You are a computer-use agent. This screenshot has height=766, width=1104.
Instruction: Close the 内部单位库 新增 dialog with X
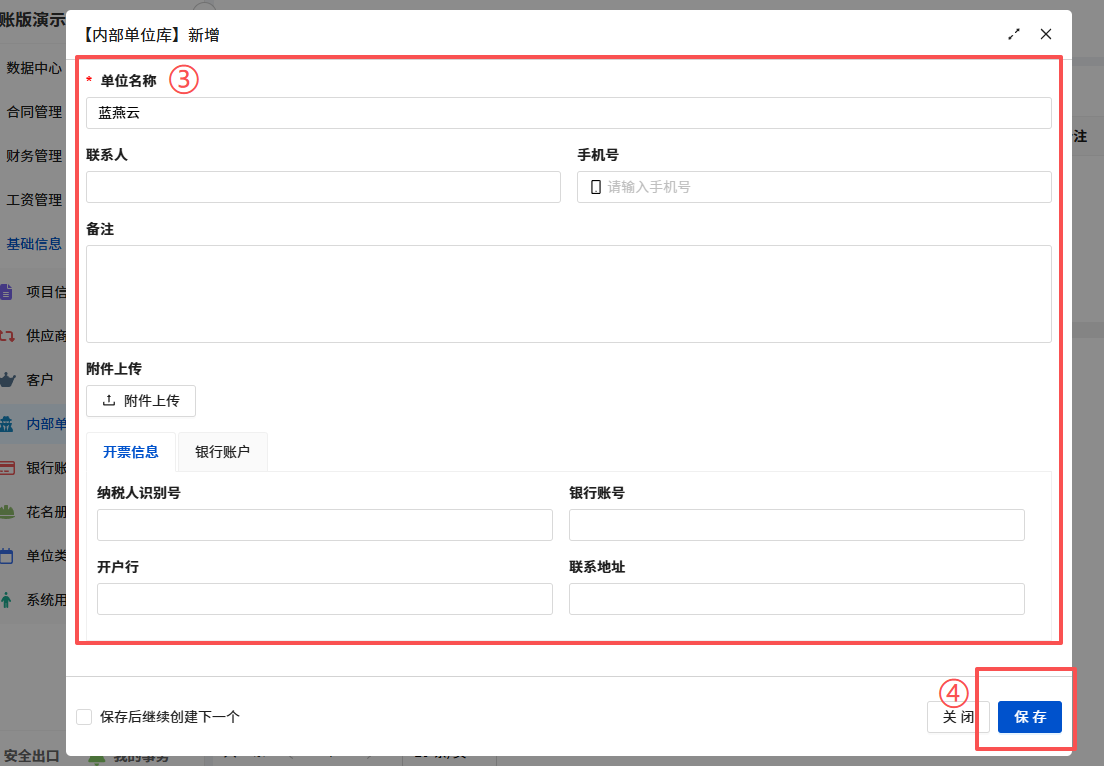tap(1046, 34)
